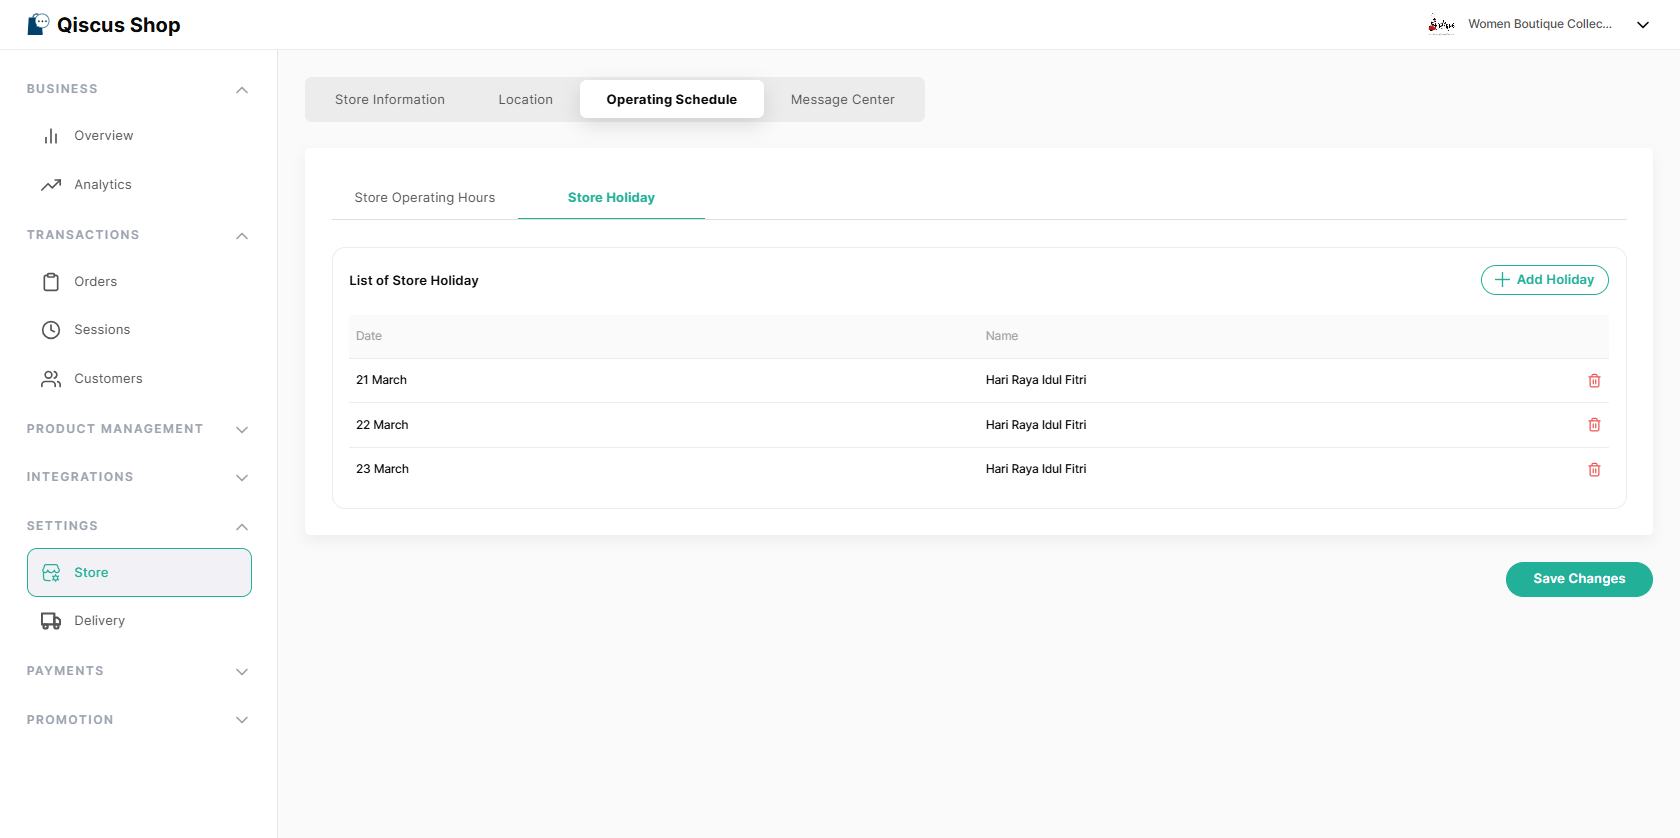The image size is (1680, 838).
Task: Open the Women Boutique store account dropdown
Action: (1642, 25)
